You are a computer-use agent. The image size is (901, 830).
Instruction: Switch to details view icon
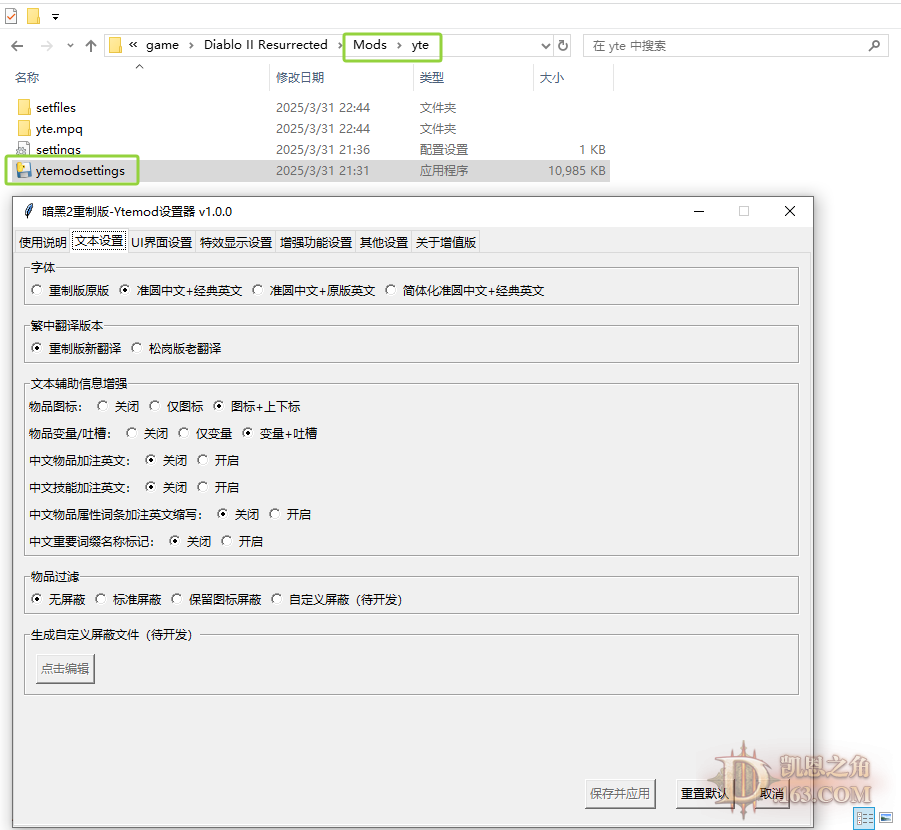click(864, 817)
